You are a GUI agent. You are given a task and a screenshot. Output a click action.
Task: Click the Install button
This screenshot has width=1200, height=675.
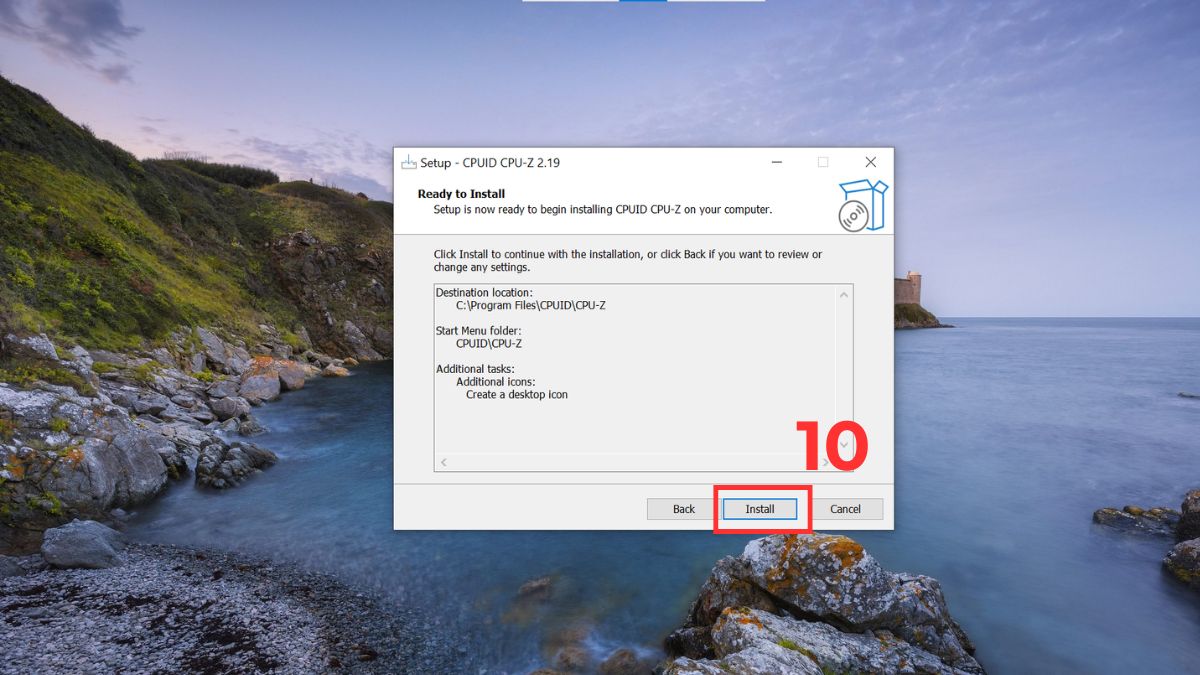(x=760, y=509)
